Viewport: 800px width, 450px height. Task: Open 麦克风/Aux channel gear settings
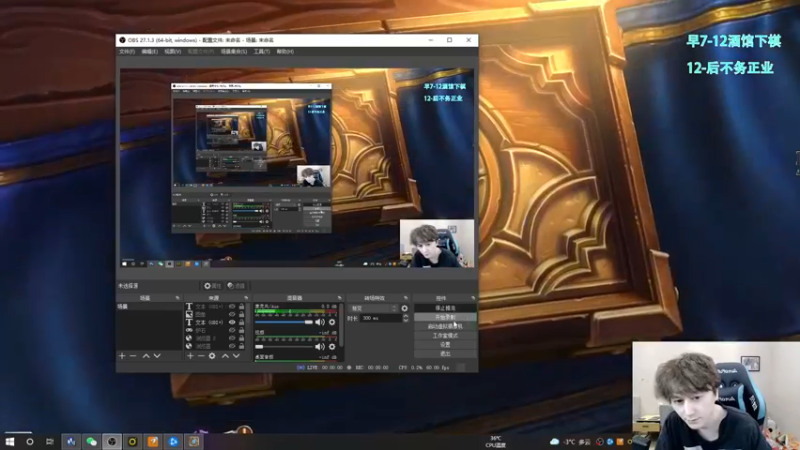[x=332, y=322]
